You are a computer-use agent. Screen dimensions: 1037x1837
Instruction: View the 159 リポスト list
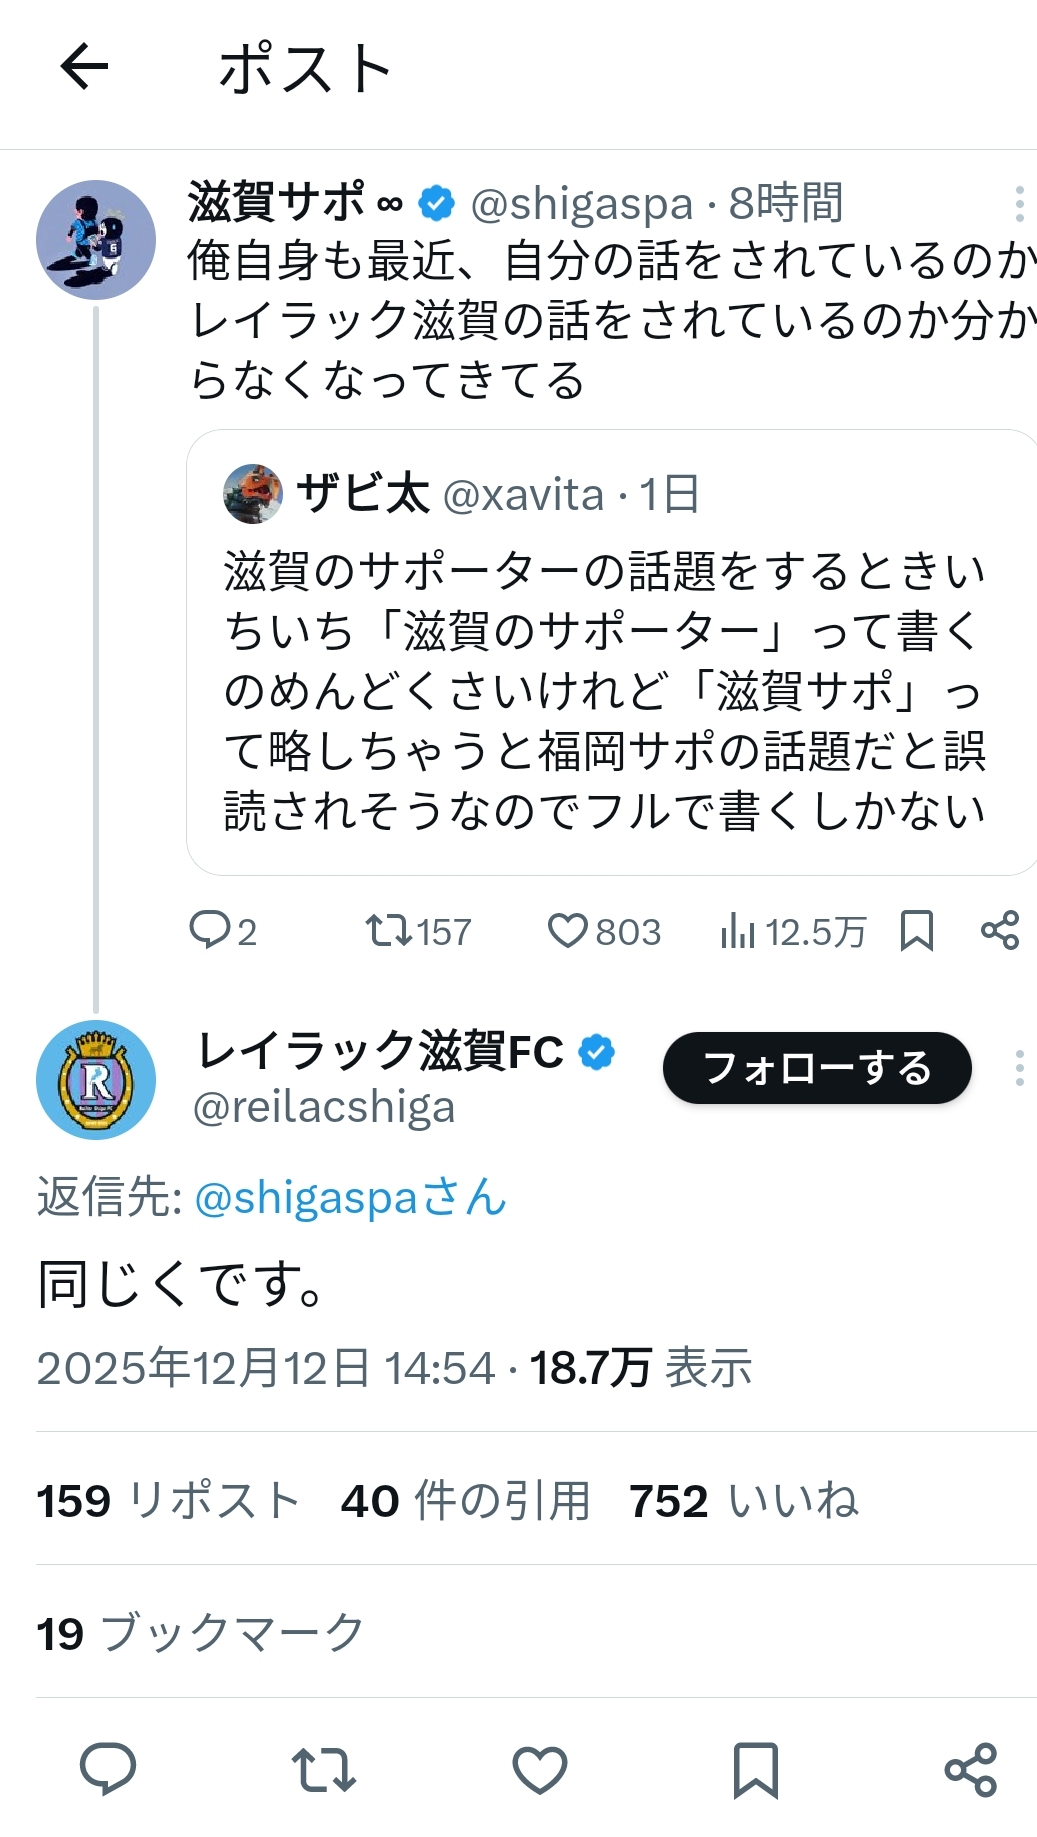(168, 1500)
